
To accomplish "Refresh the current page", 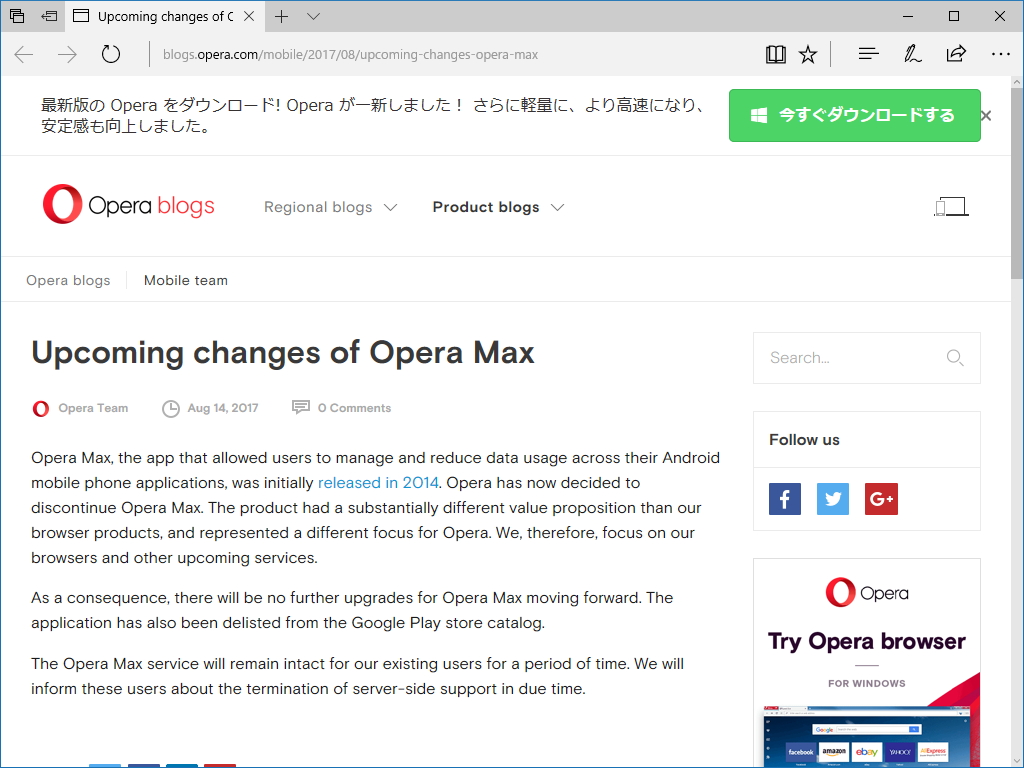I will point(111,54).
